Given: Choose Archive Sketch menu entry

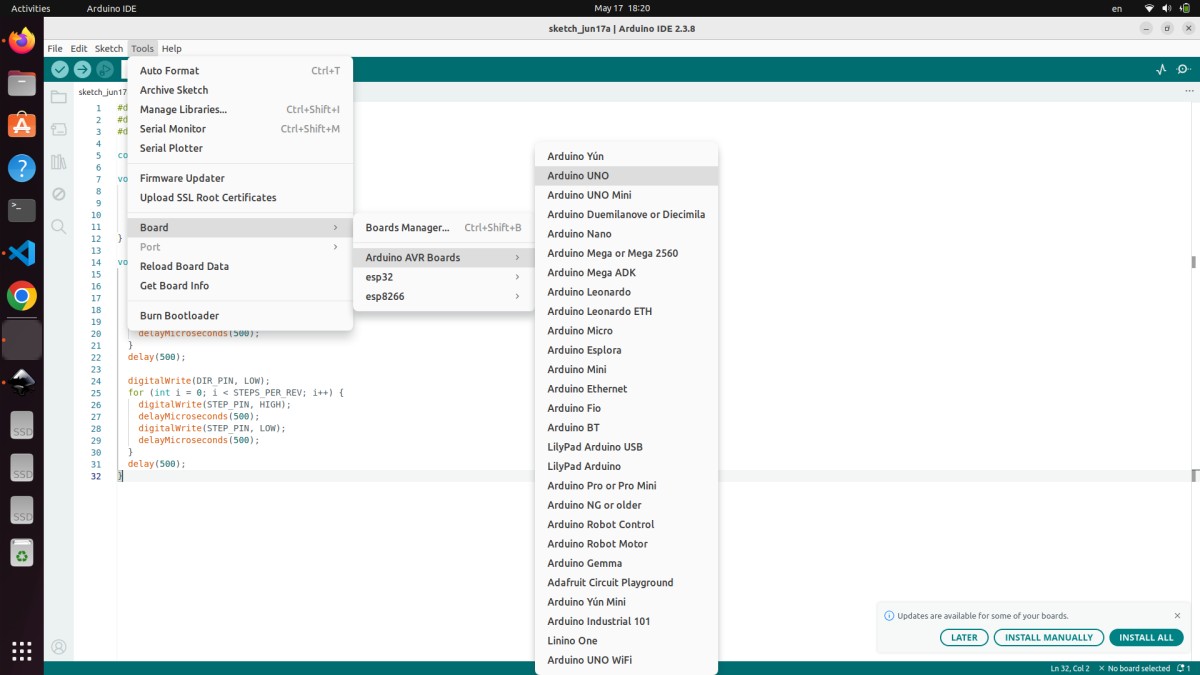Looking at the screenshot, I should coord(240,90).
